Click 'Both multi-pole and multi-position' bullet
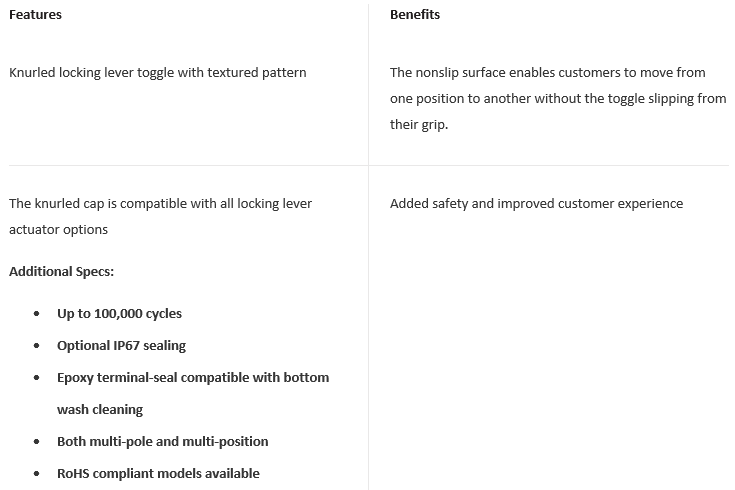 [x=163, y=441]
